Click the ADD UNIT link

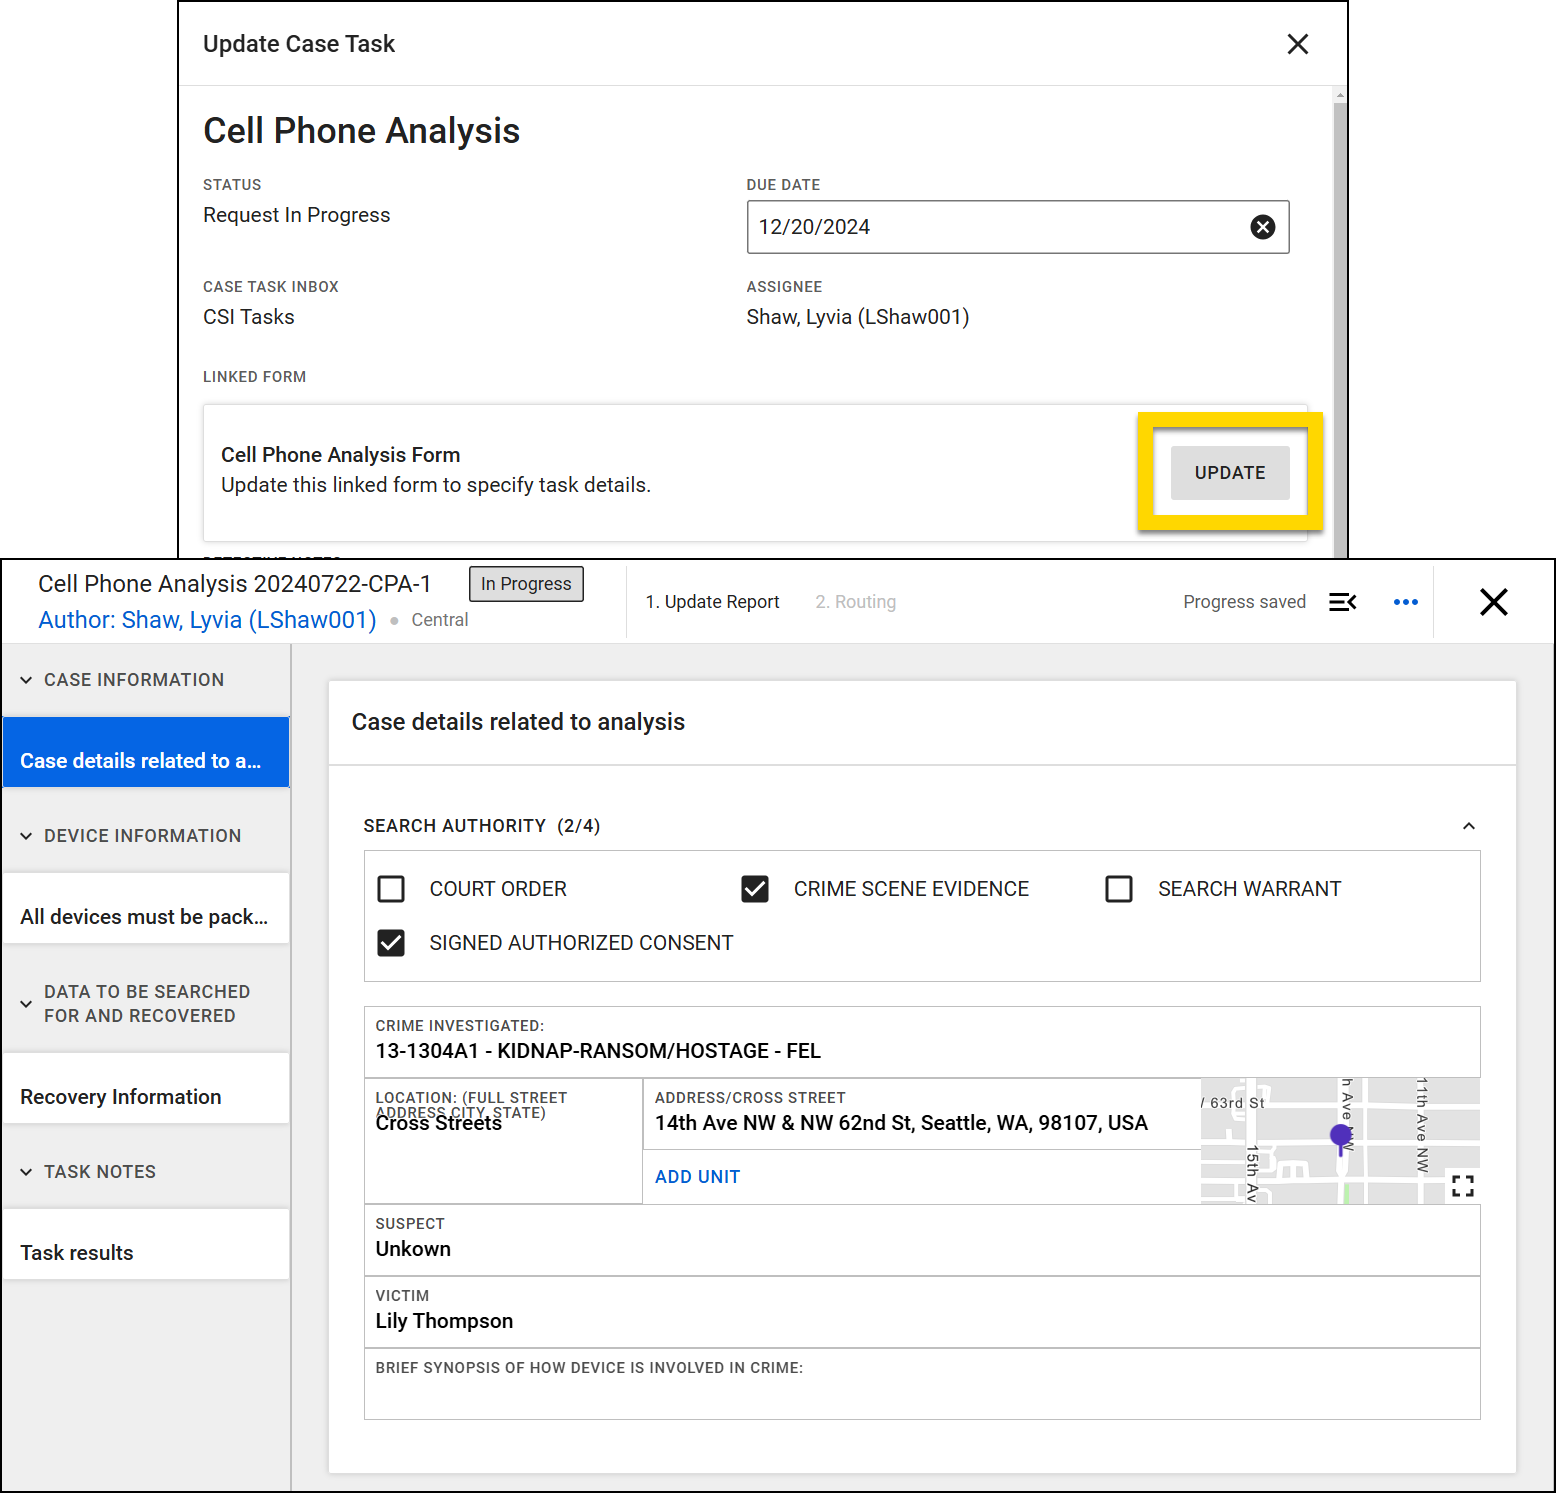tap(697, 1176)
